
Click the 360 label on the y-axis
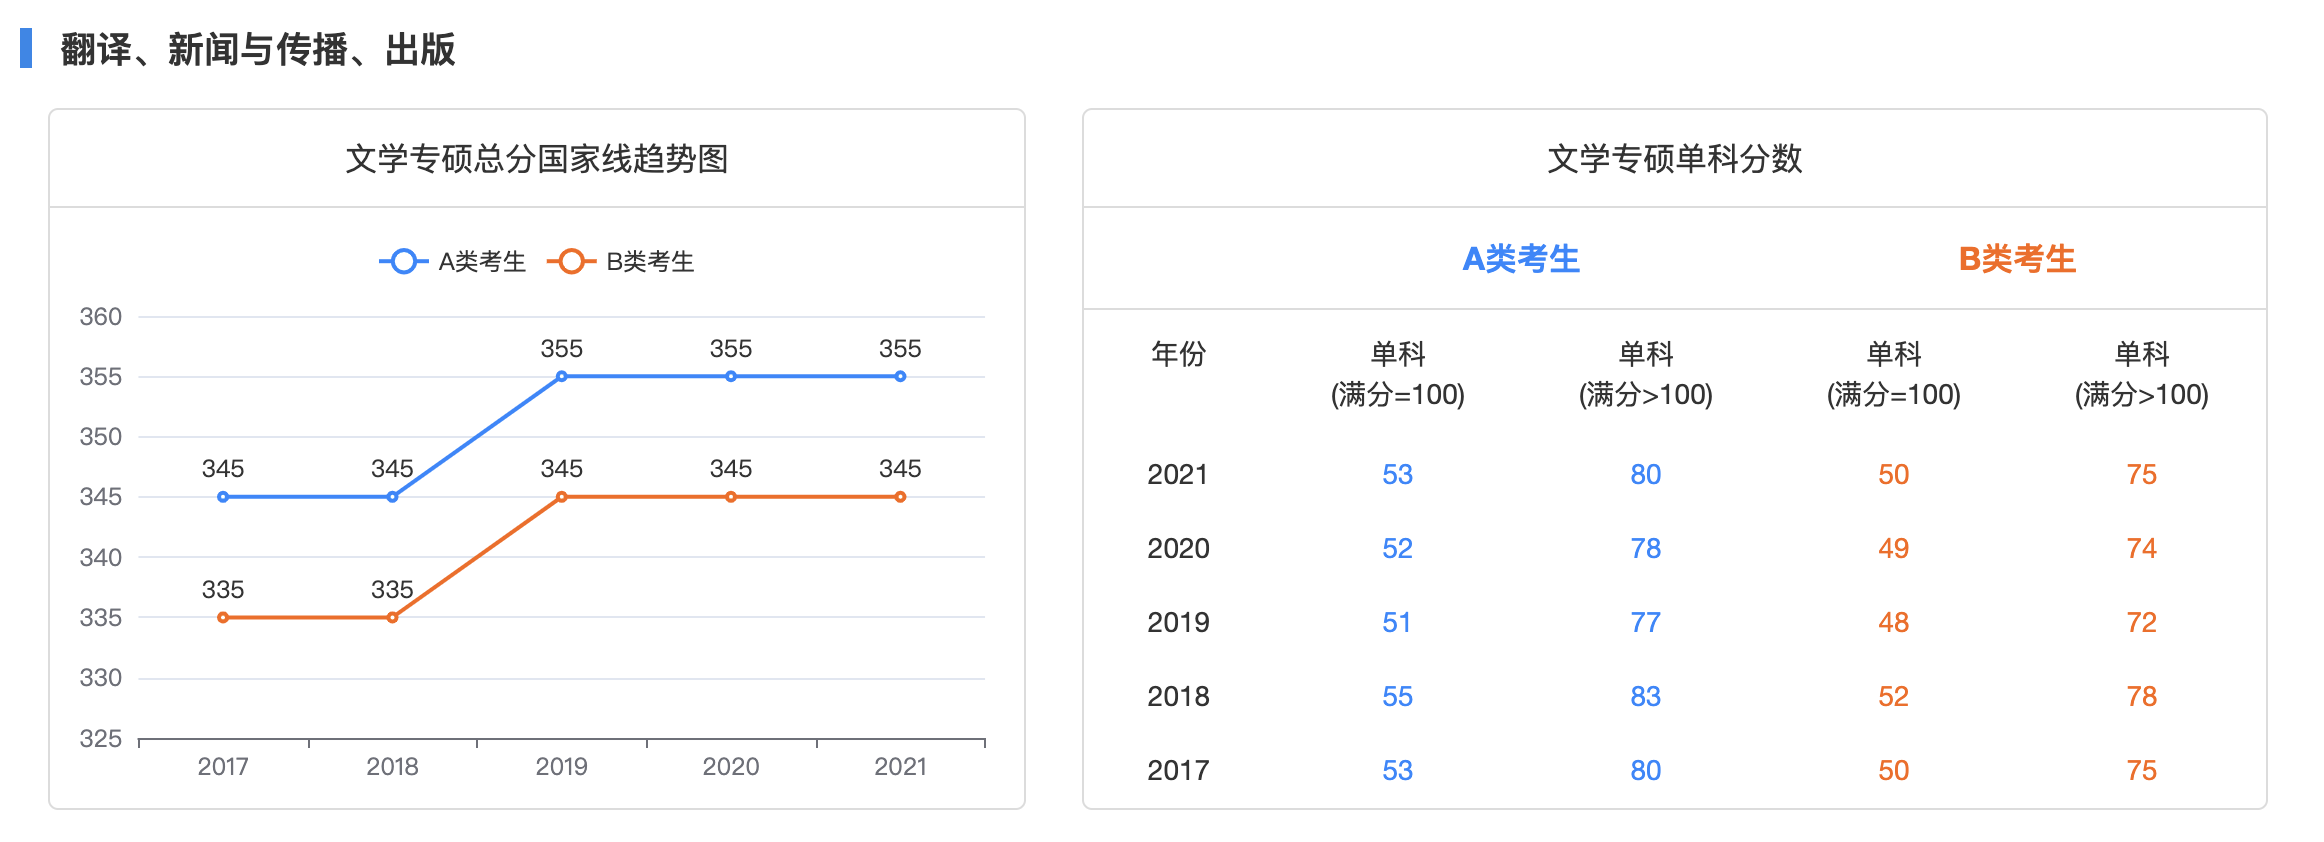[x=101, y=317]
